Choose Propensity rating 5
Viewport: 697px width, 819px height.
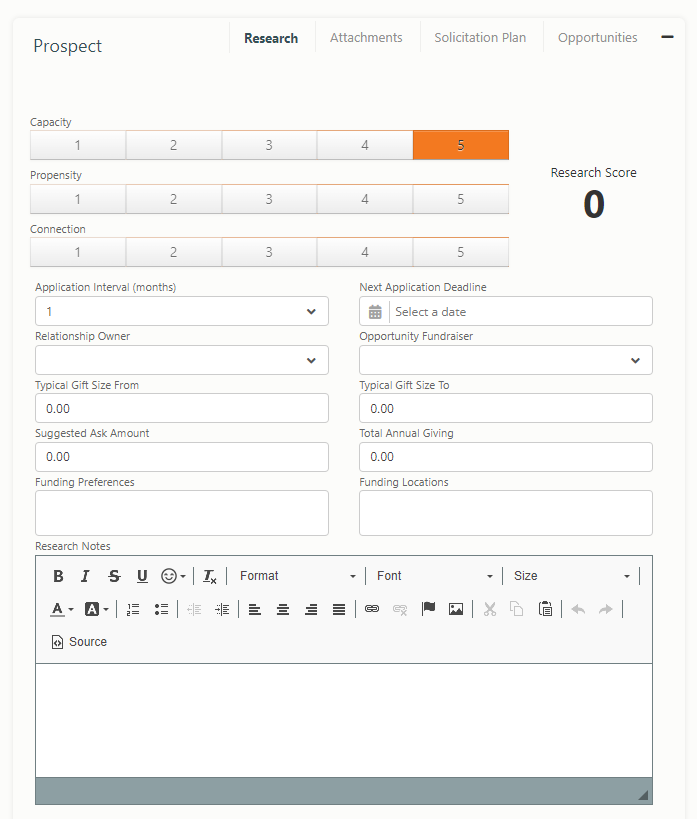click(x=460, y=199)
